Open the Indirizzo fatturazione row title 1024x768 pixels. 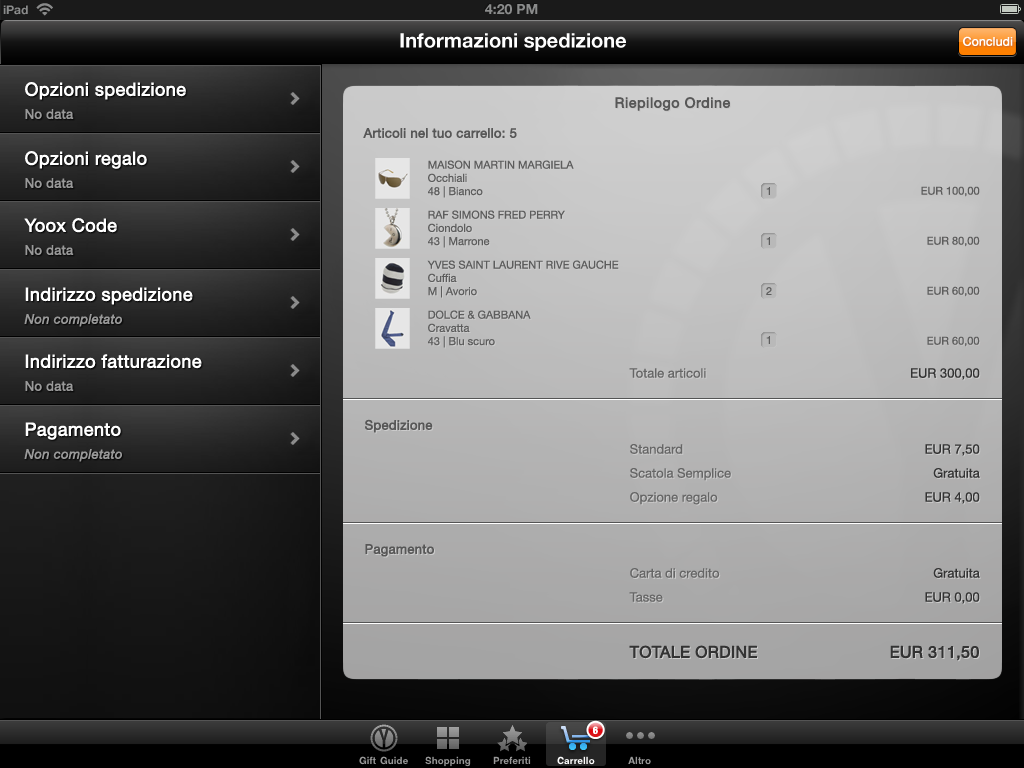(113, 362)
